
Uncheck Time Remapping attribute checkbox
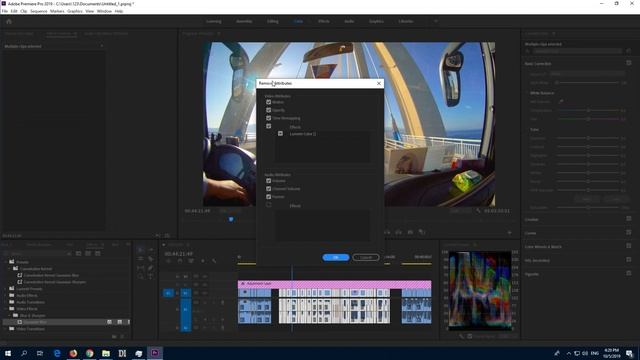[x=269, y=118]
